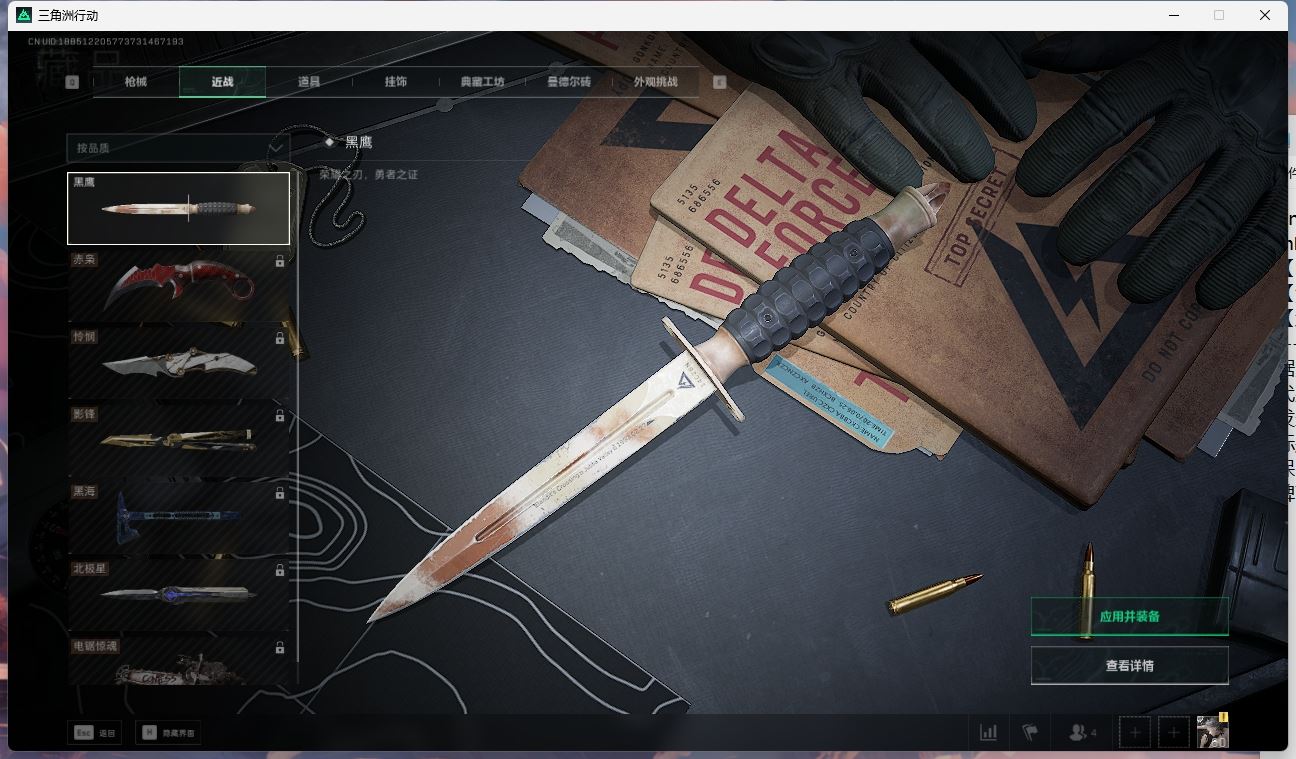The image size is (1296, 759).
Task: Click the first empty squad slot plus
Action: point(1135,732)
